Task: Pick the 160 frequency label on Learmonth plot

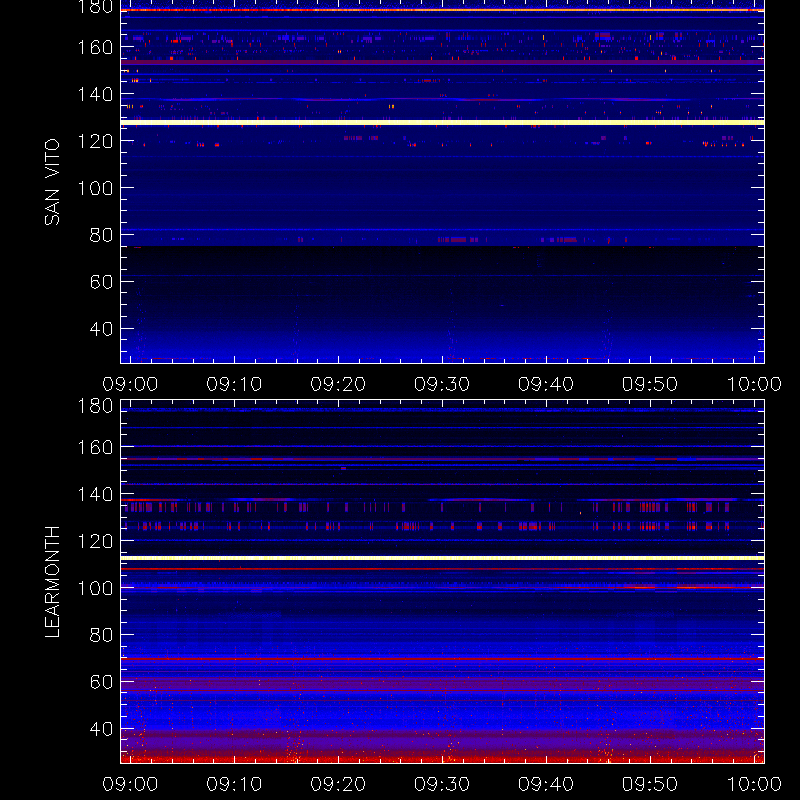Action: click(x=95, y=447)
